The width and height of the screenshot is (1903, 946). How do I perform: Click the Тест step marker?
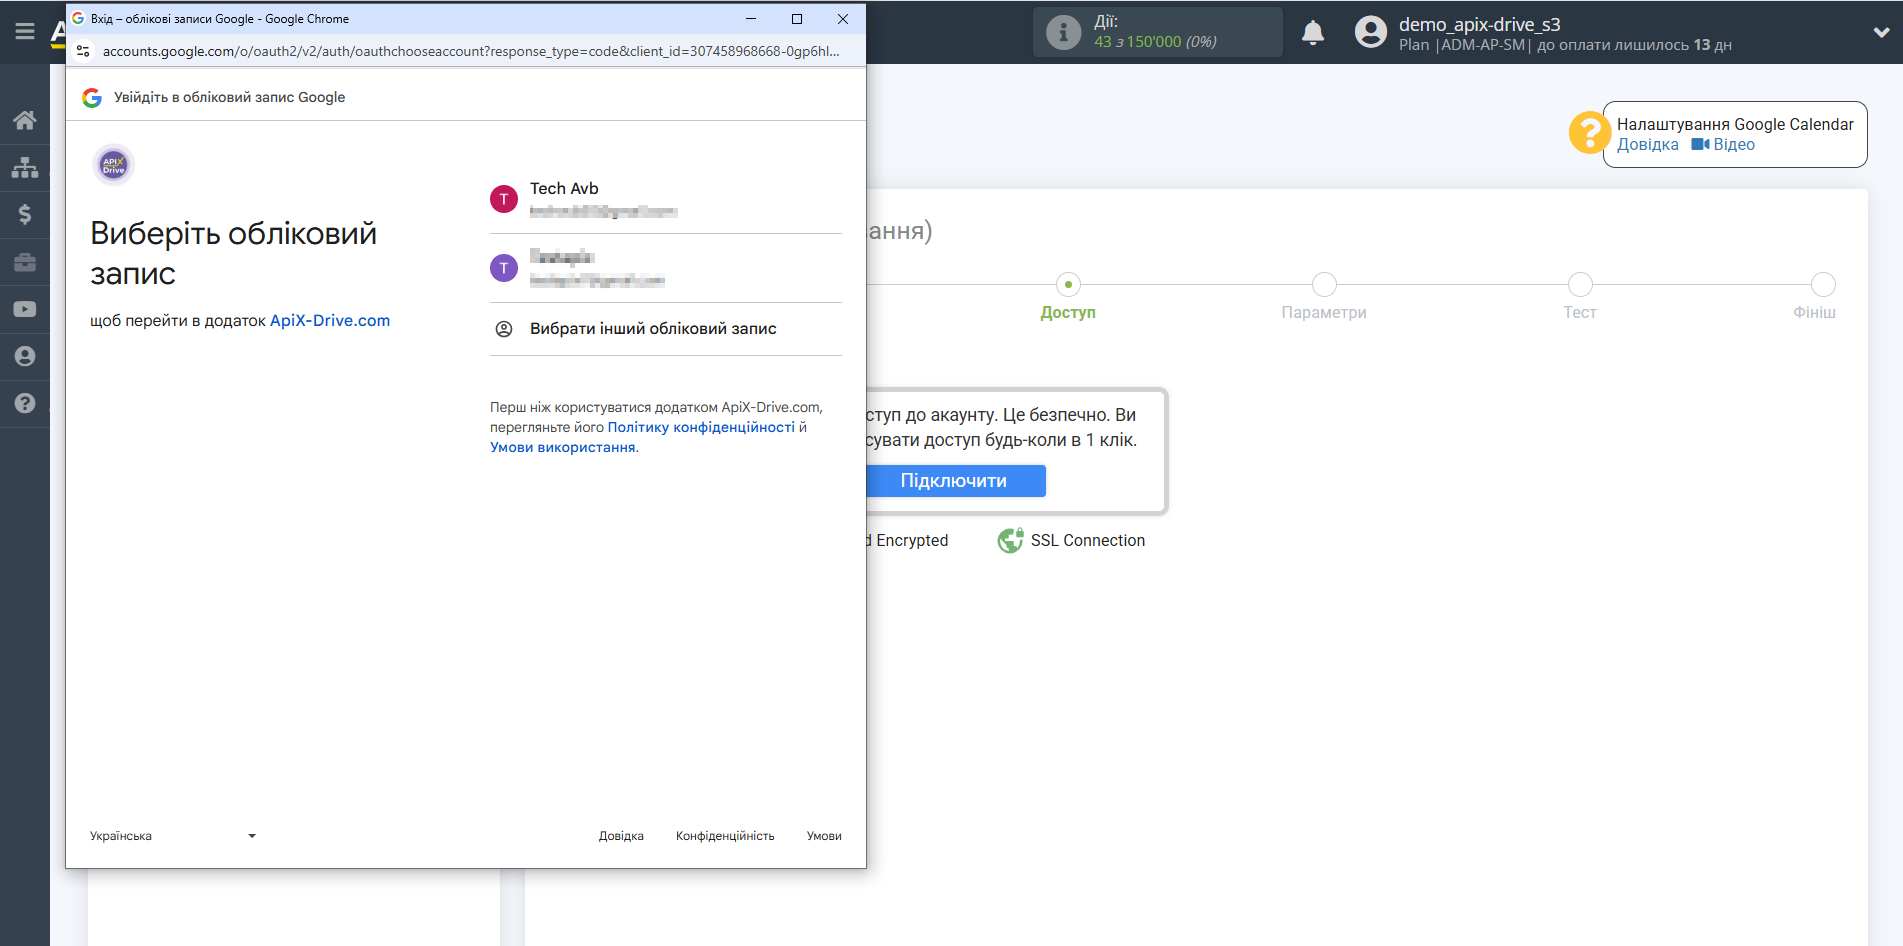(x=1580, y=285)
